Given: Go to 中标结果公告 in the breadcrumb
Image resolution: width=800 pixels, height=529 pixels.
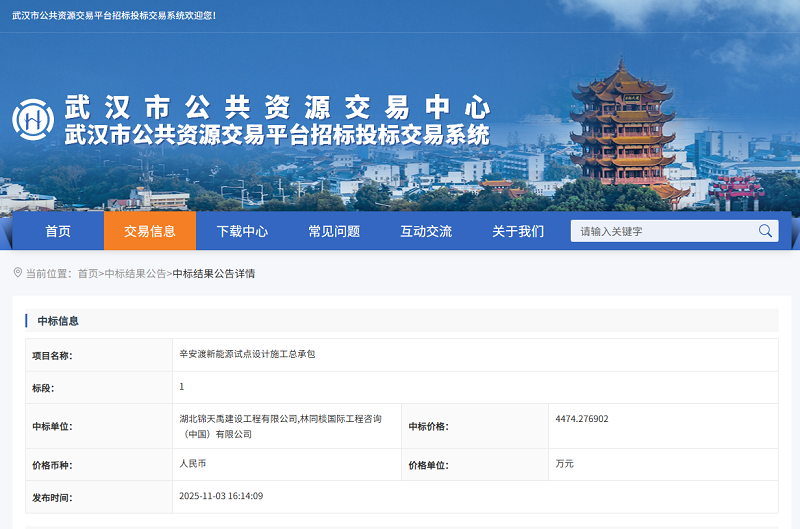Looking at the screenshot, I should (x=135, y=274).
